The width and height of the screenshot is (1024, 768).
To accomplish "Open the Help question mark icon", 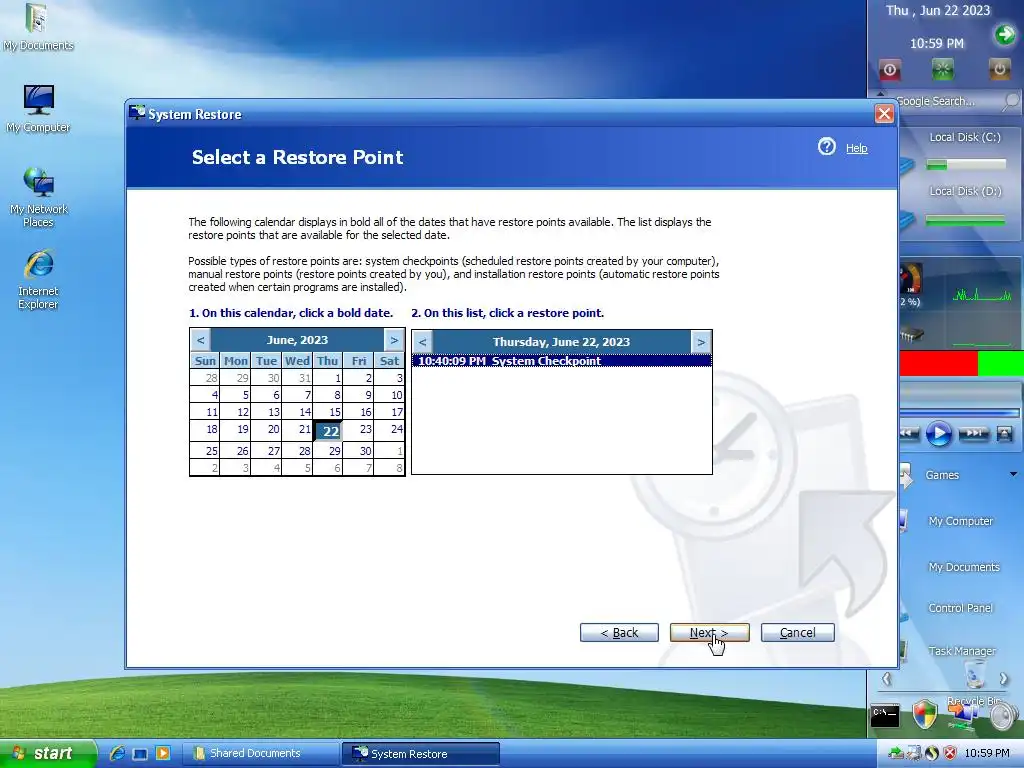I will (x=826, y=146).
